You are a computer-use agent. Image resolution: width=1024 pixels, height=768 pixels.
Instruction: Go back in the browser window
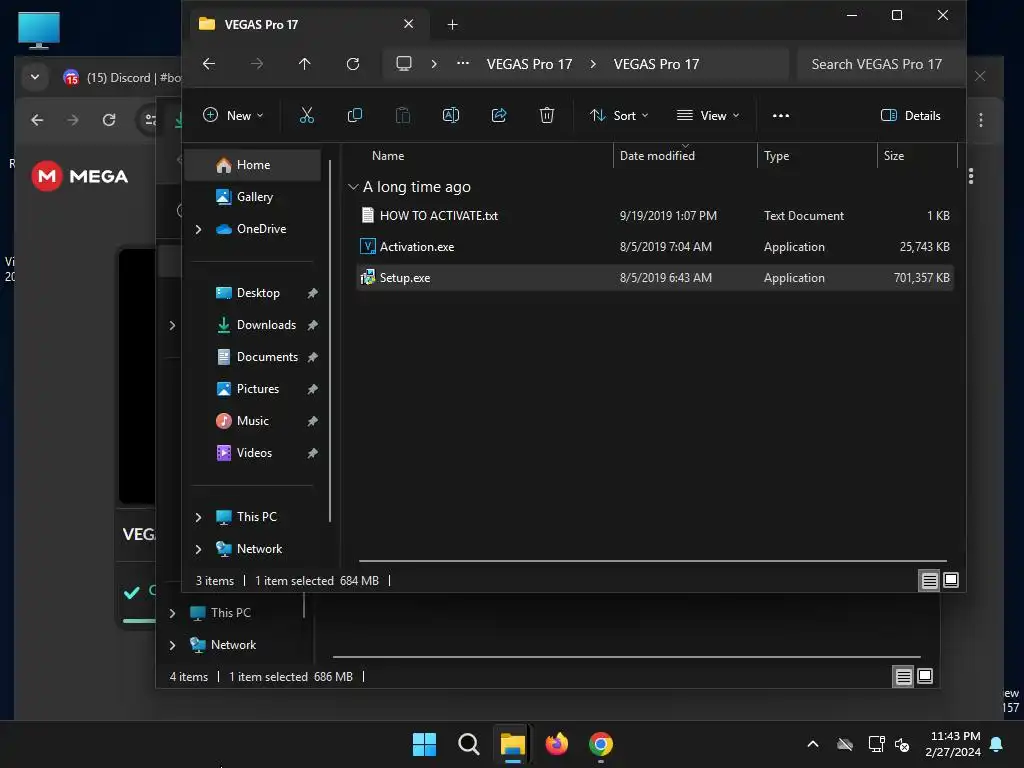pos(37,120)
